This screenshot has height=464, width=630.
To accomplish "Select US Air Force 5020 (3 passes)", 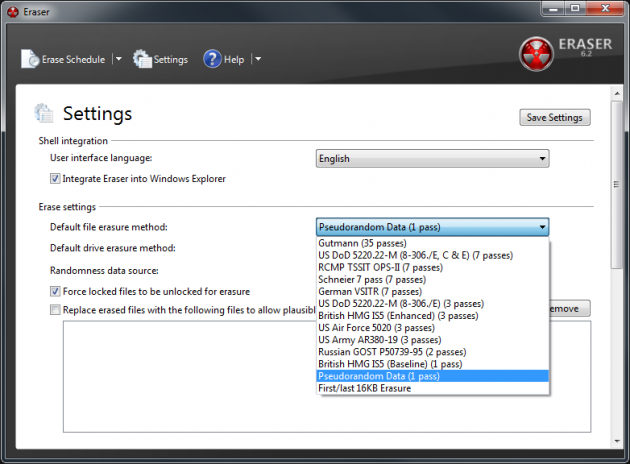I will 433,327.
